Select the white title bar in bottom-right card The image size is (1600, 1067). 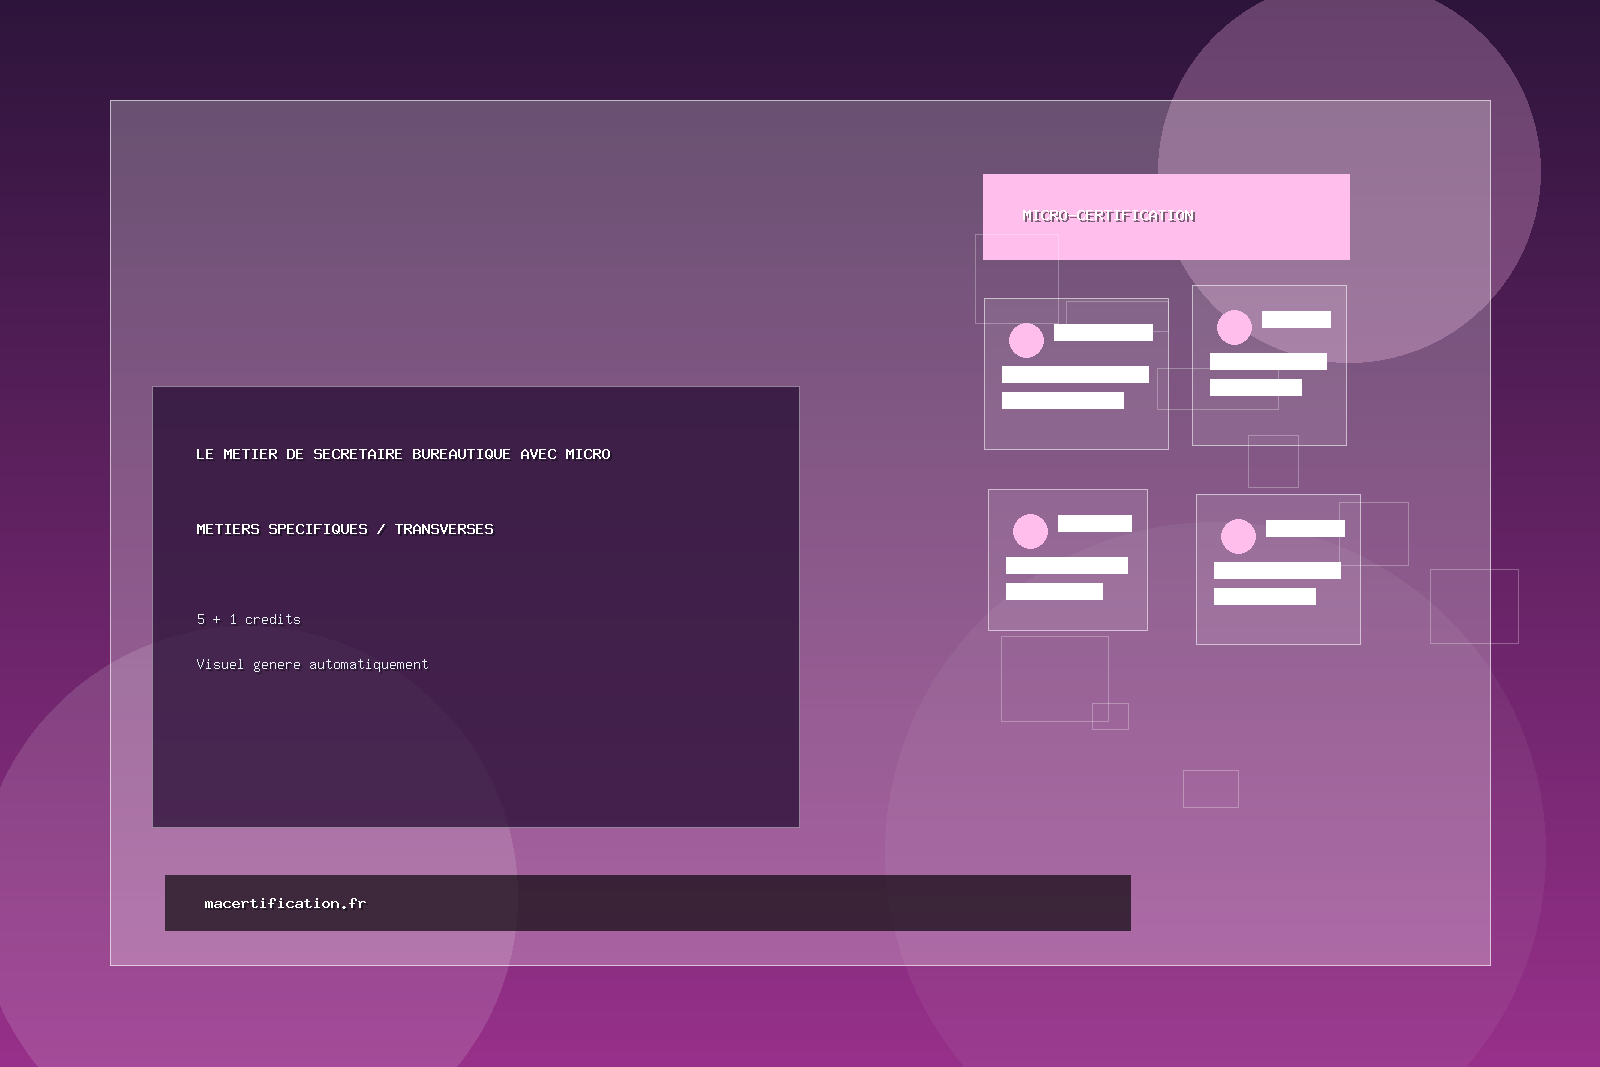(x=1305, y=528)
